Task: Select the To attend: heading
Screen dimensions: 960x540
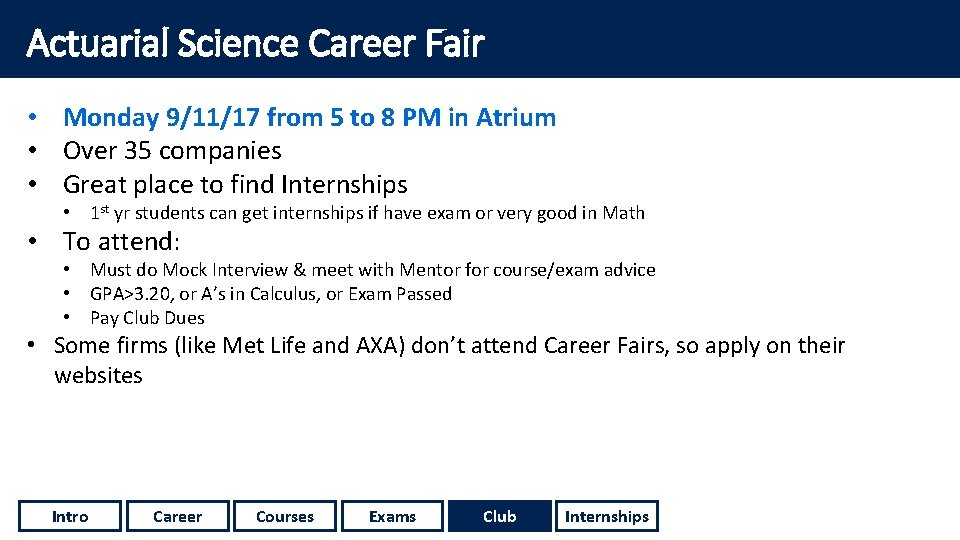Action: click(121, 241)
